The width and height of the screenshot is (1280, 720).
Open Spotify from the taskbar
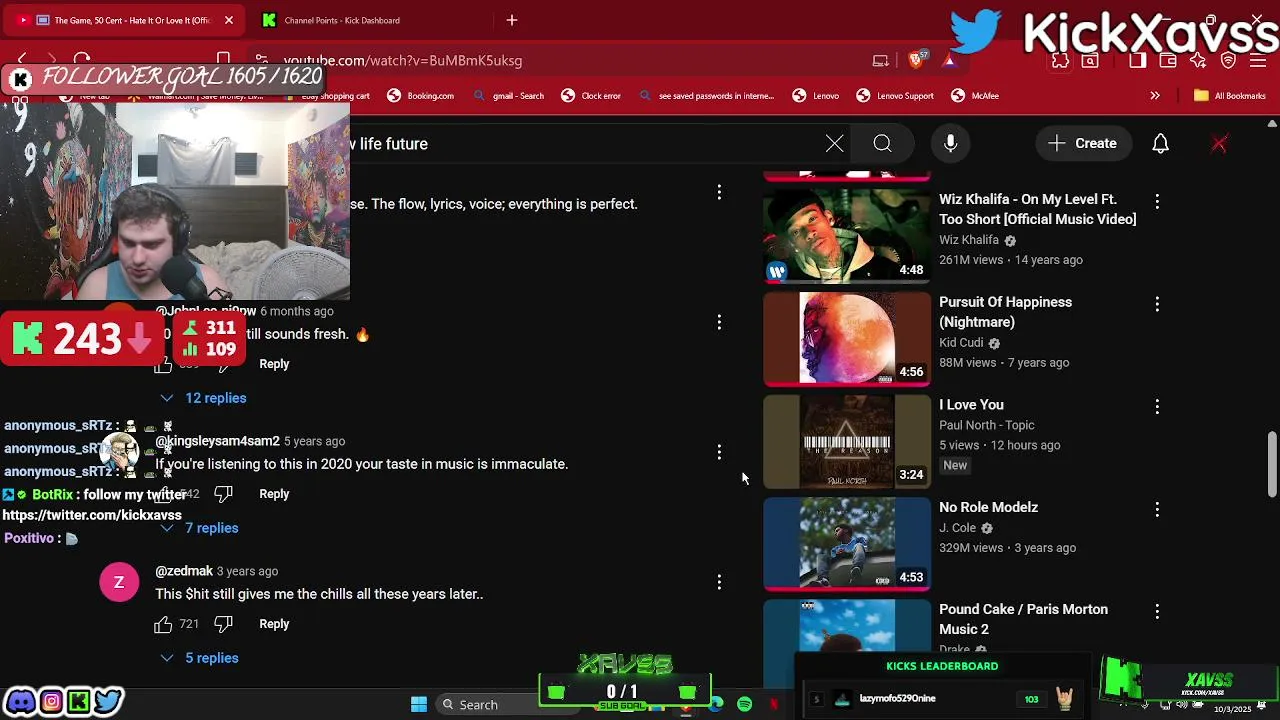click(x=744, y=704)
